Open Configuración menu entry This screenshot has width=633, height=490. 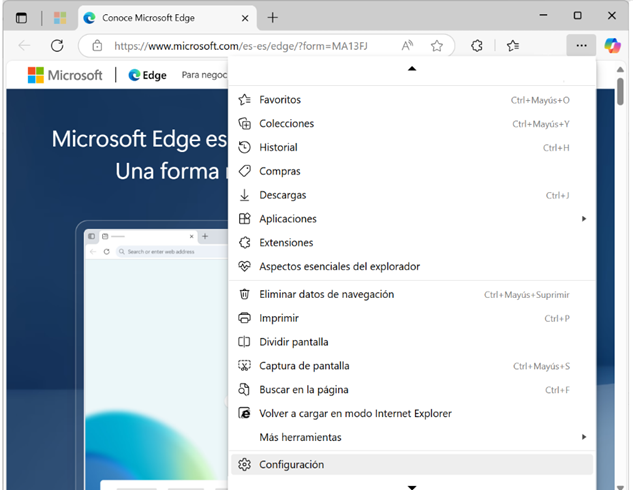tap(412, 465)
